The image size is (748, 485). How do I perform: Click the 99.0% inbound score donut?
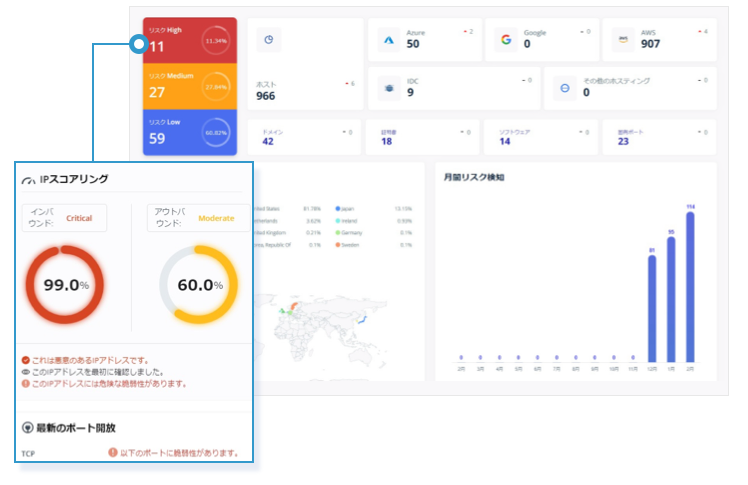pyautogui.click(x=65, y=285)
